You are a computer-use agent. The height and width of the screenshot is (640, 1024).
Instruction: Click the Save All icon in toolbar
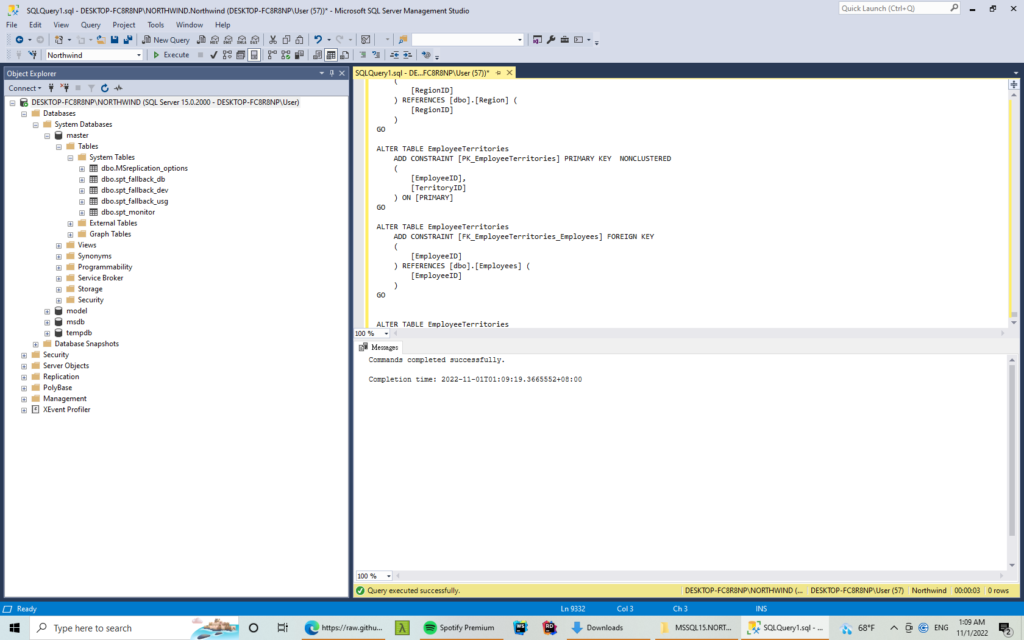coord(128,40)
